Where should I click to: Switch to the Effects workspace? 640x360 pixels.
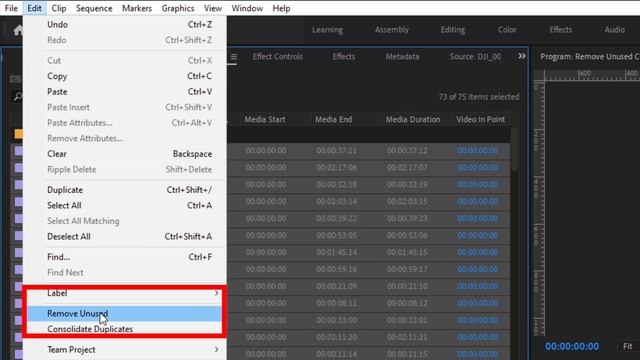click(560, 30)
